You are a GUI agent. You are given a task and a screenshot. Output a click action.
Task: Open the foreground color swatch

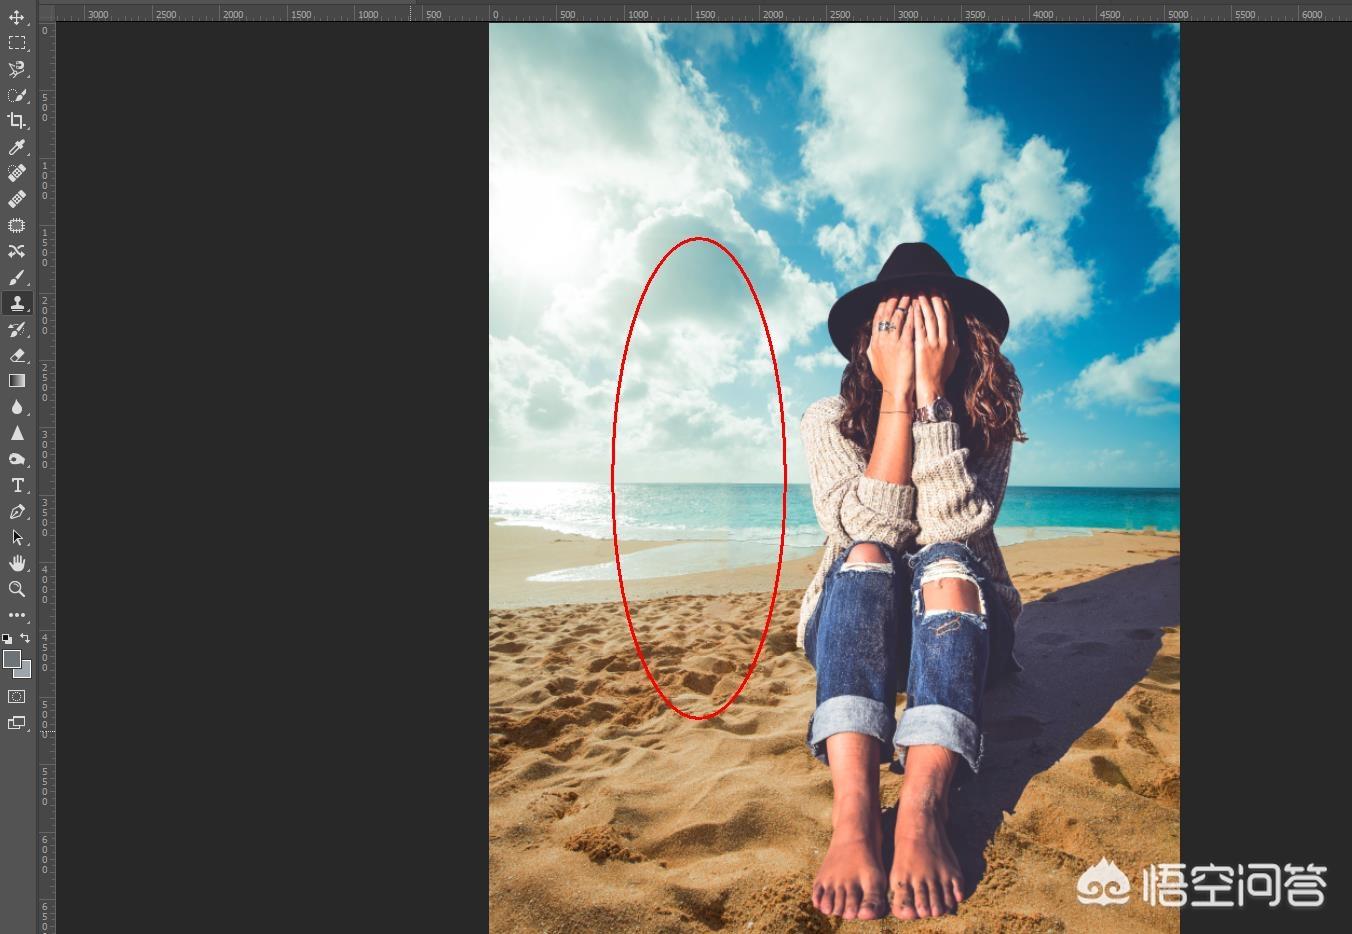(12, 658)
